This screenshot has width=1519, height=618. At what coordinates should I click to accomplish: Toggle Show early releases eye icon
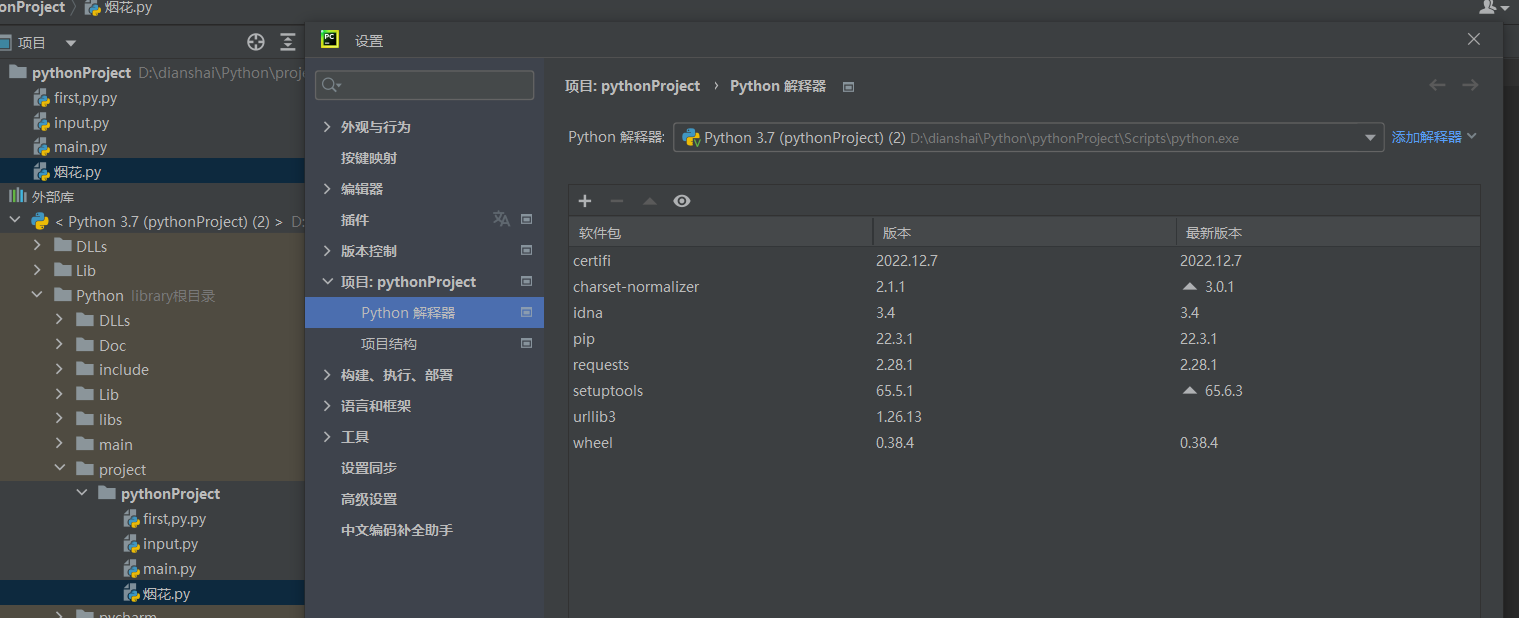pyautogui.click(x=682, y=201)
